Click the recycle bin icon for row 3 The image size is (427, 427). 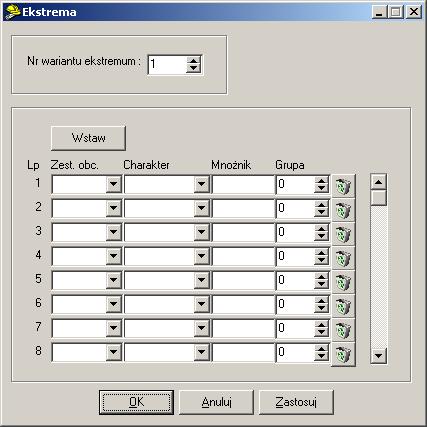343,234
